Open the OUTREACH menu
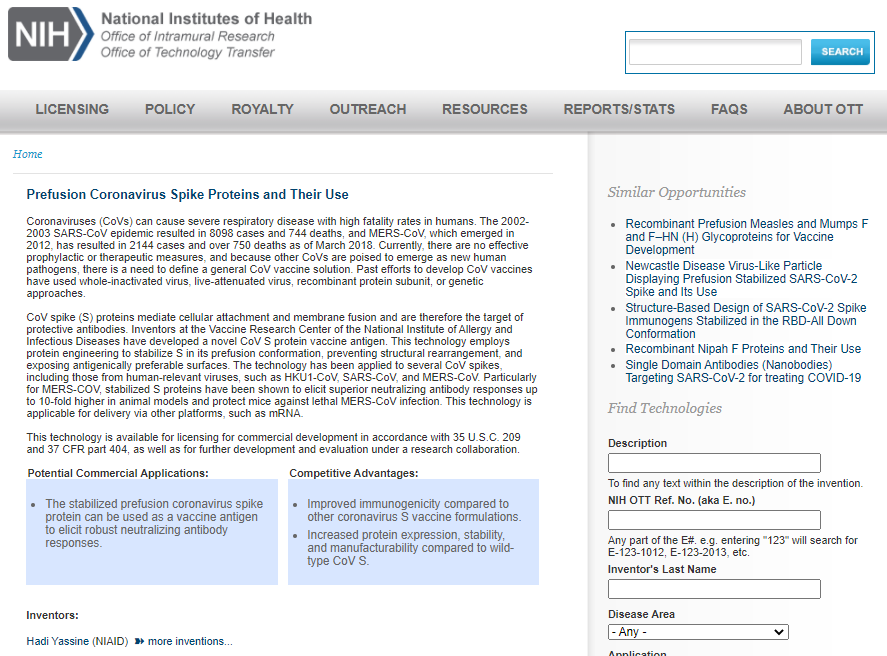The width and height of the screenshot is (887, 656). pos(368,109)
